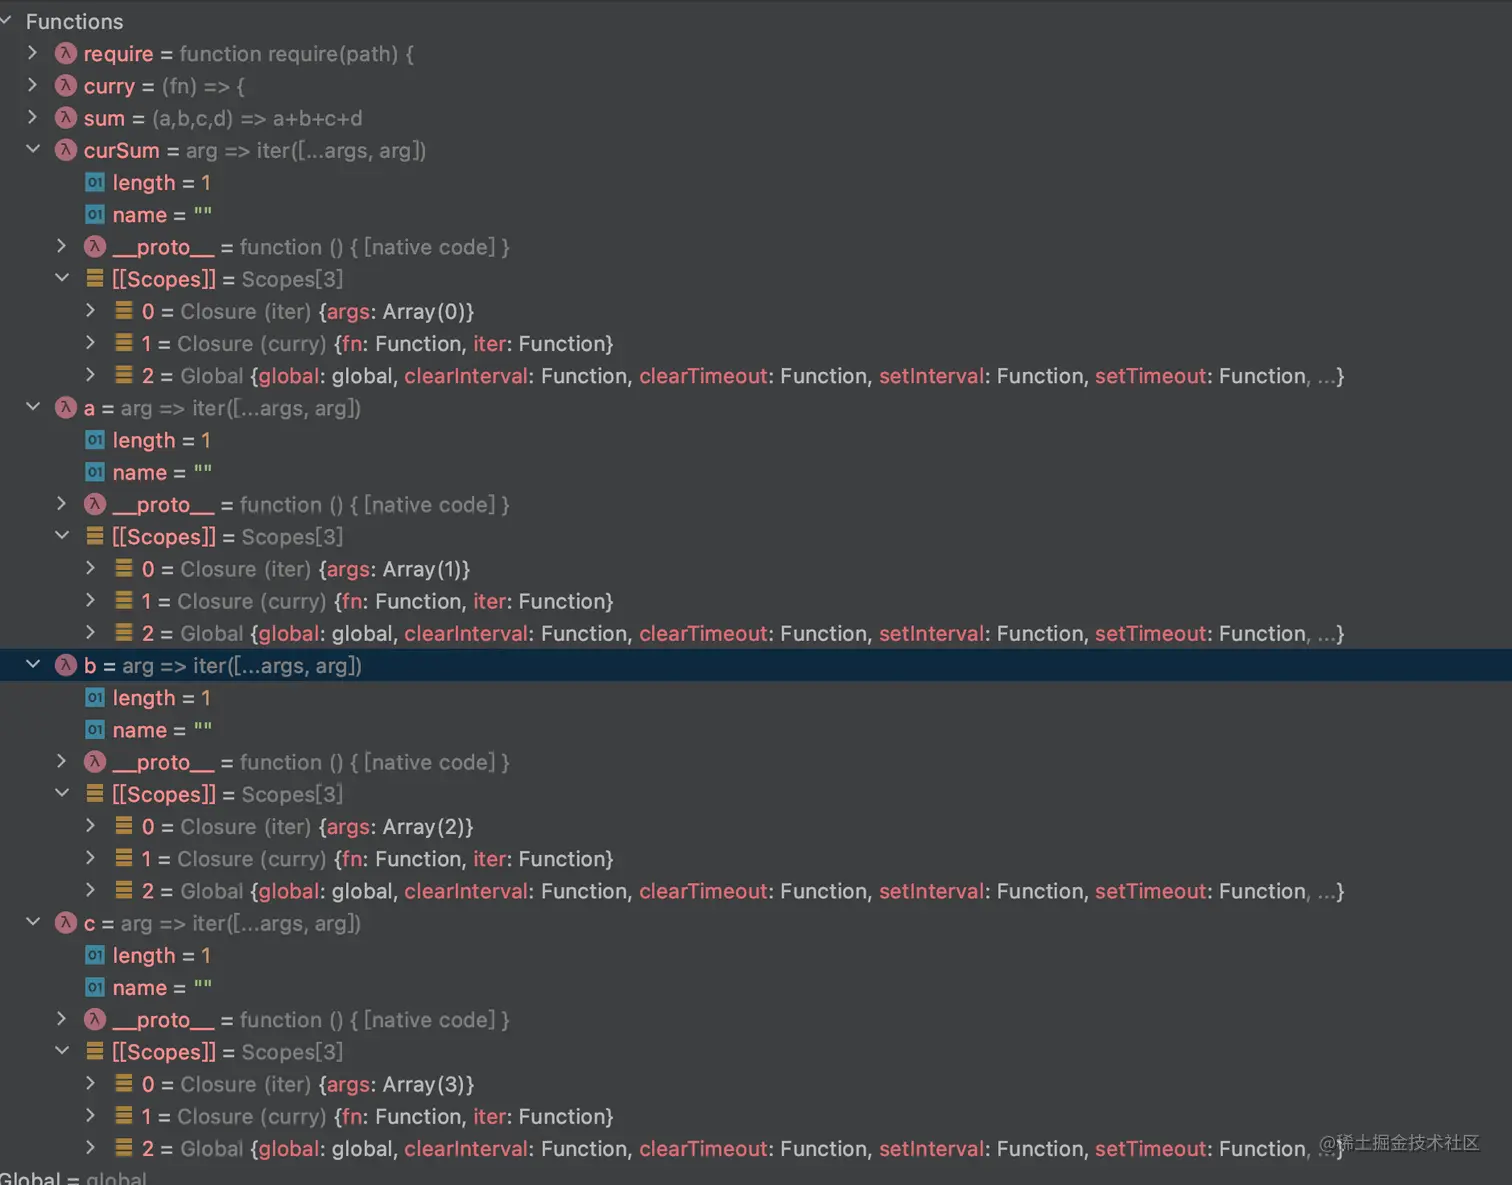Select 'require = function require(path) {' text
1512x1185 pixels.
coord(249,53)
